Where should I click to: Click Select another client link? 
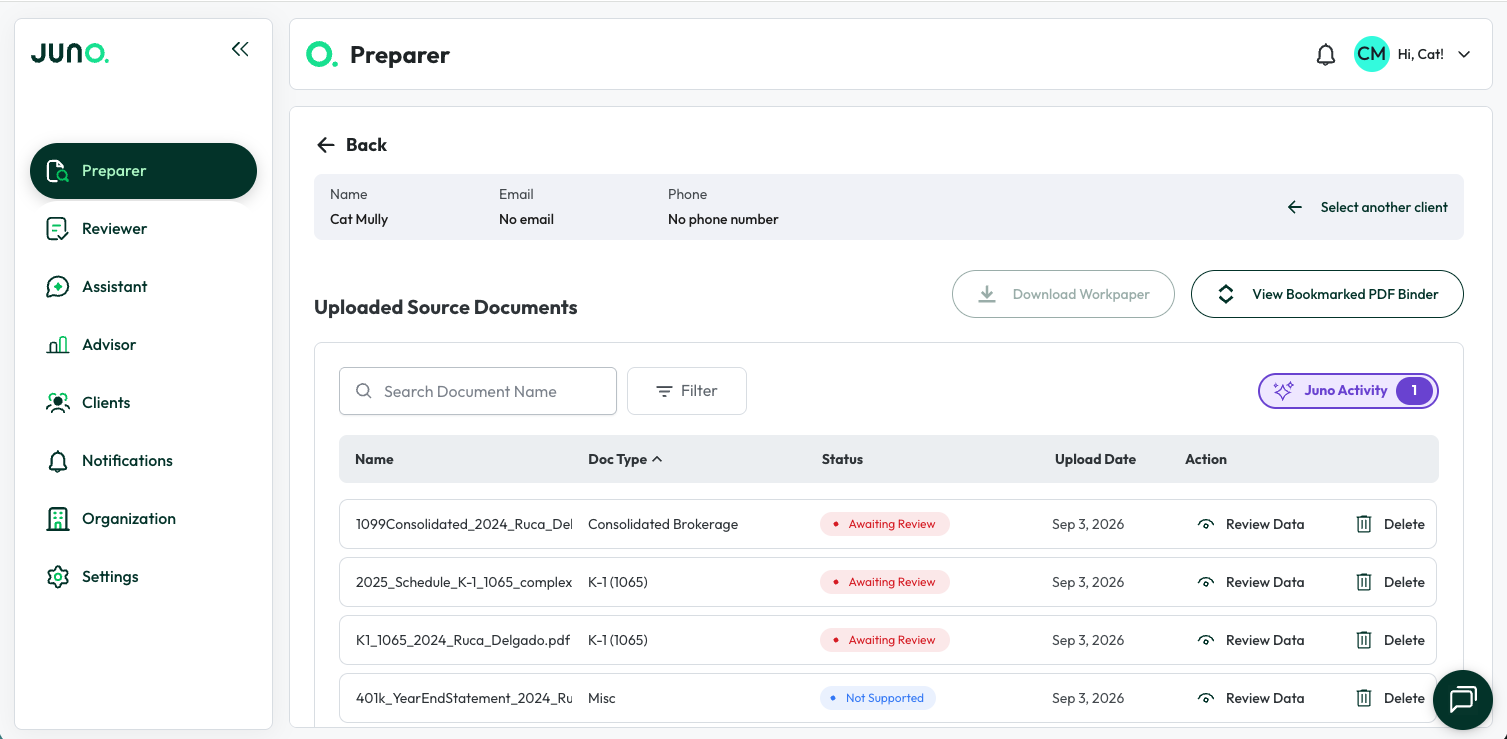(x=1367, y=207)
